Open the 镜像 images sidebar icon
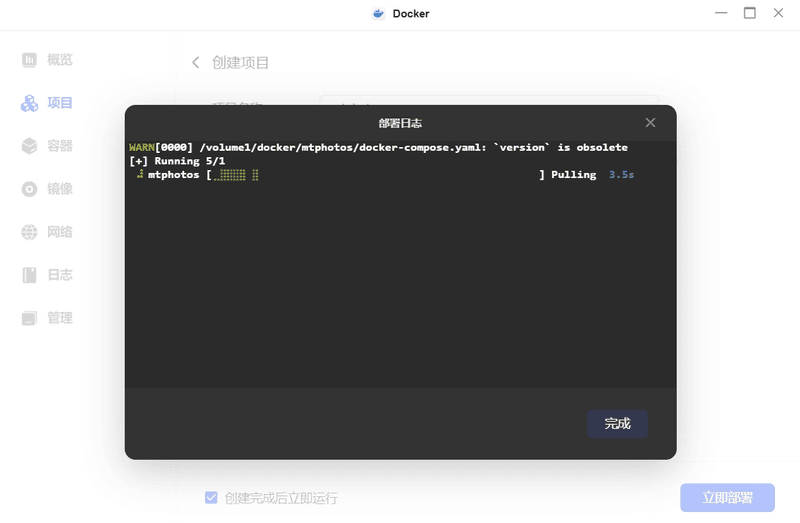The image size is (800, 523). (29, 189)
